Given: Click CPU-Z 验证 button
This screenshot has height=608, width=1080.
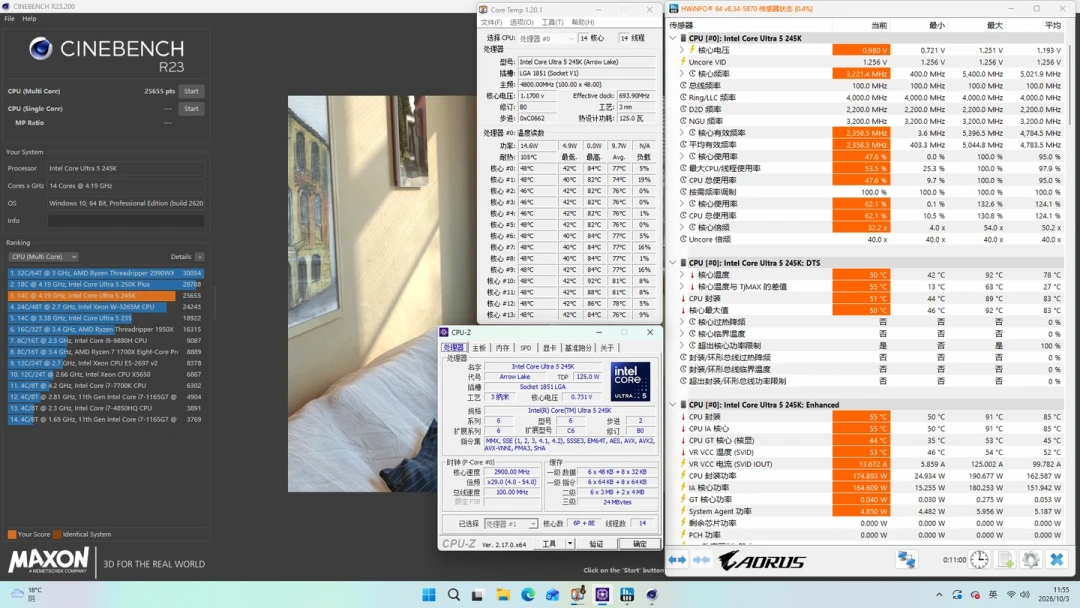Looking at the screenshot, I should [x=596, y=543].
